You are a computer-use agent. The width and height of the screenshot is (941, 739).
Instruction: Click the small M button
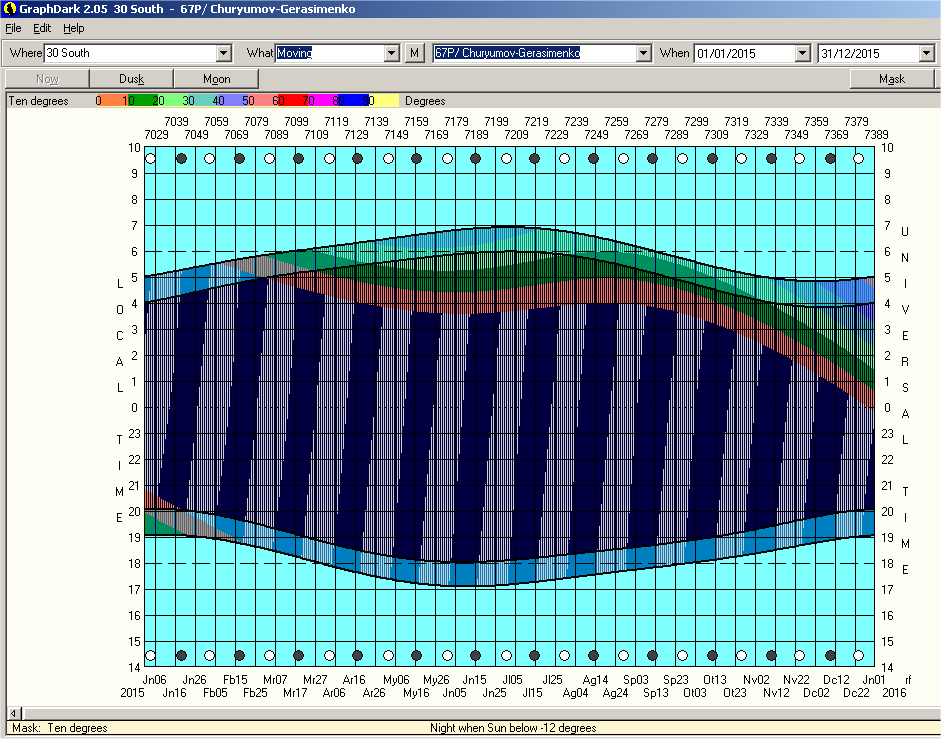coord(415,53)
